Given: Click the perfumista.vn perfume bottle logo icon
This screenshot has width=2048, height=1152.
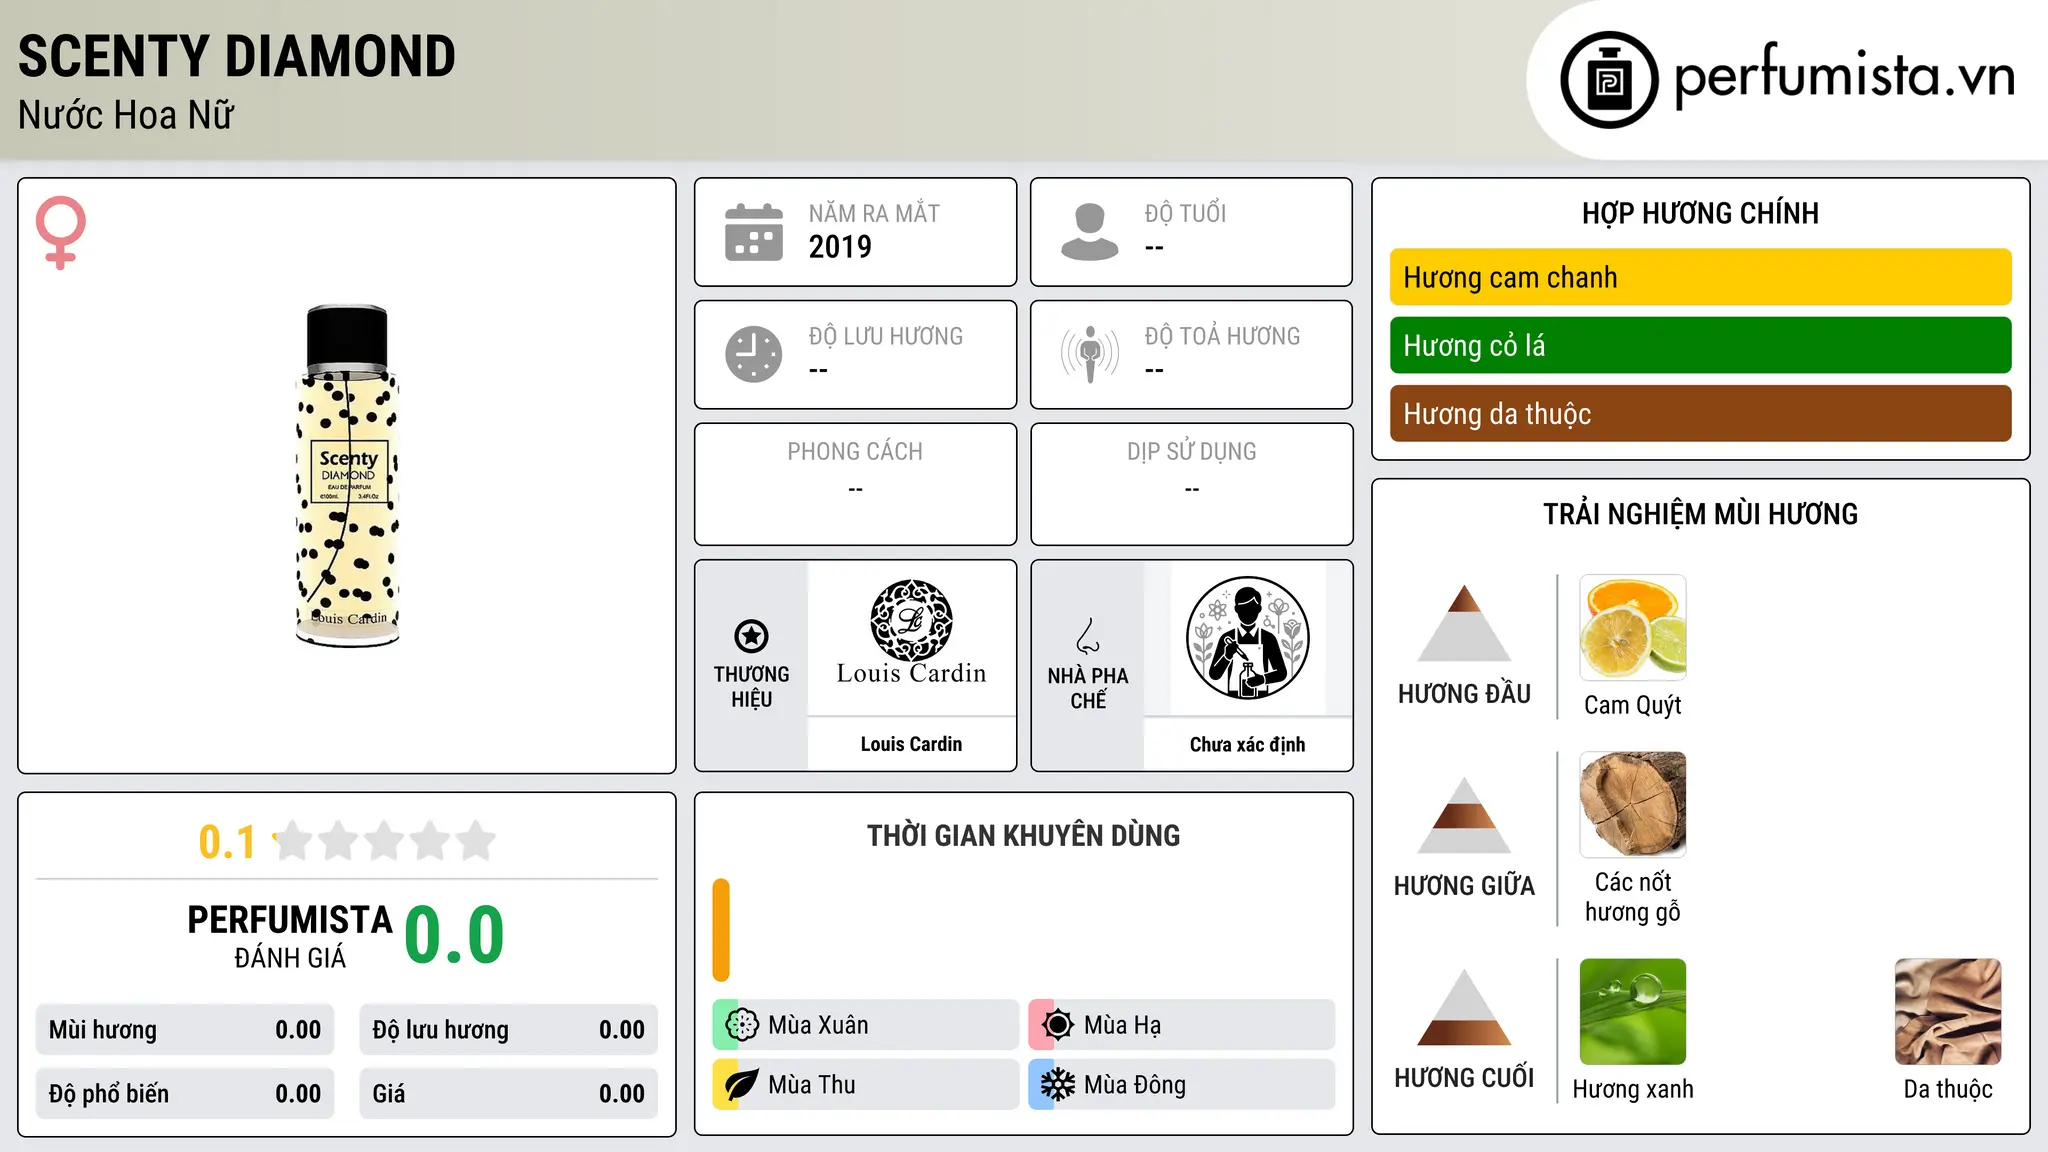Looking at the screenshot, I should [x=1609, y=80].
